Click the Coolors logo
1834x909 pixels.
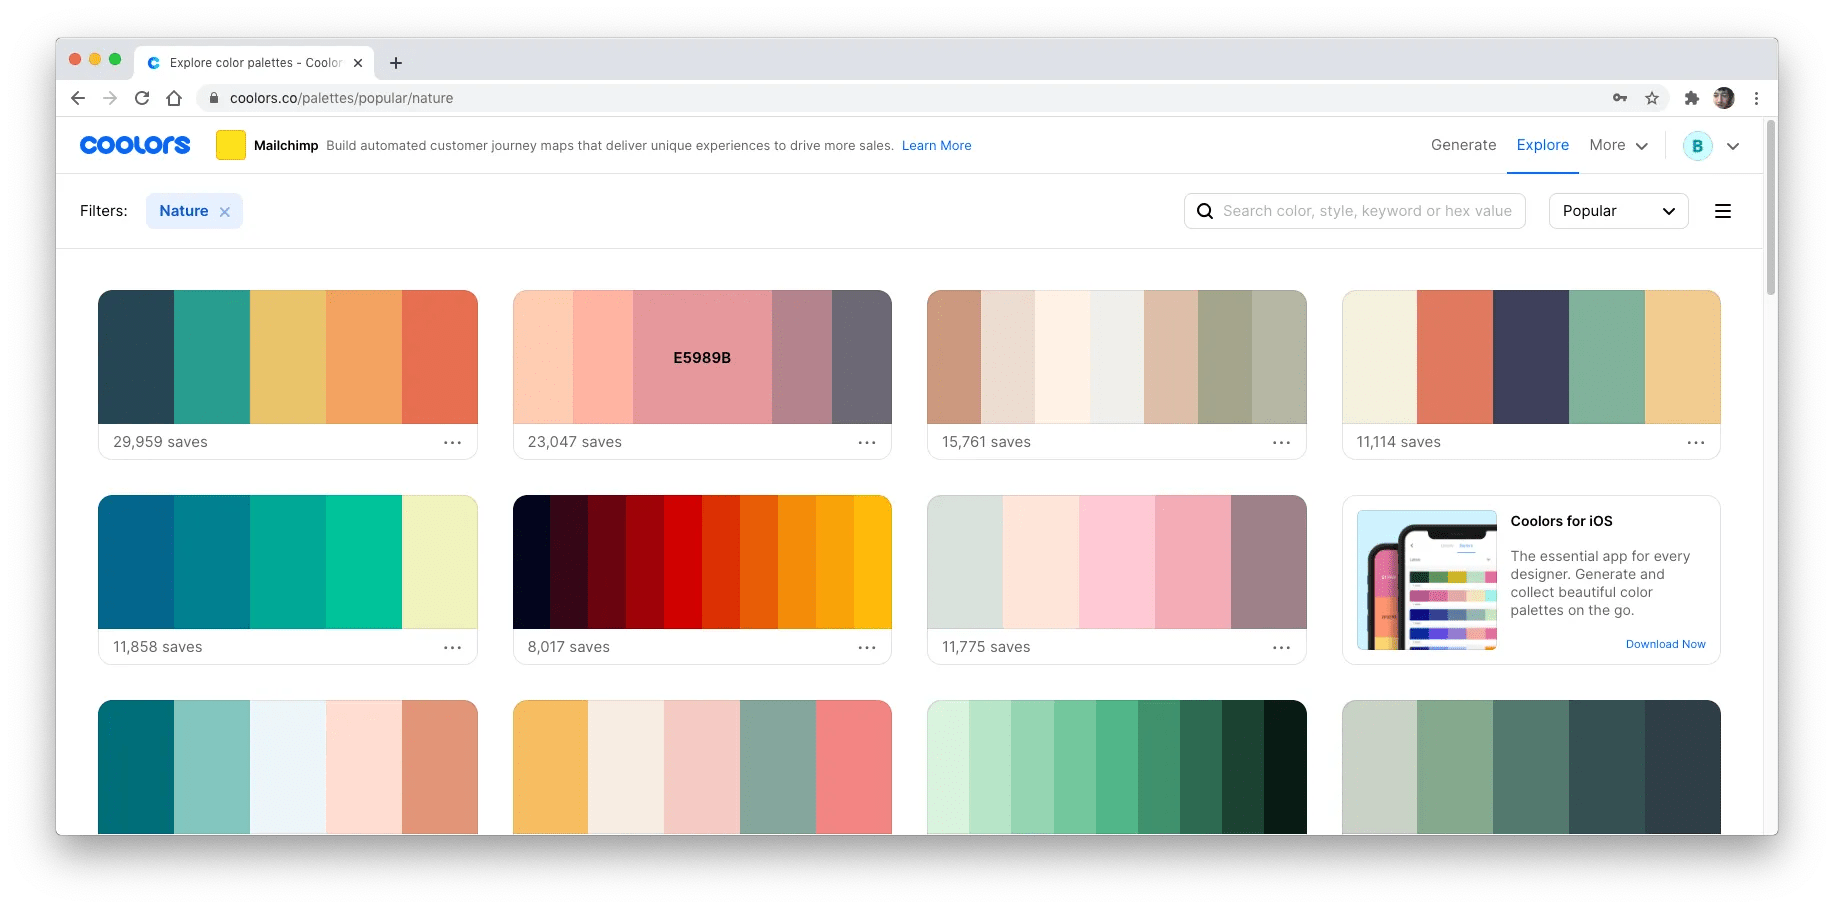pos(134,144)
